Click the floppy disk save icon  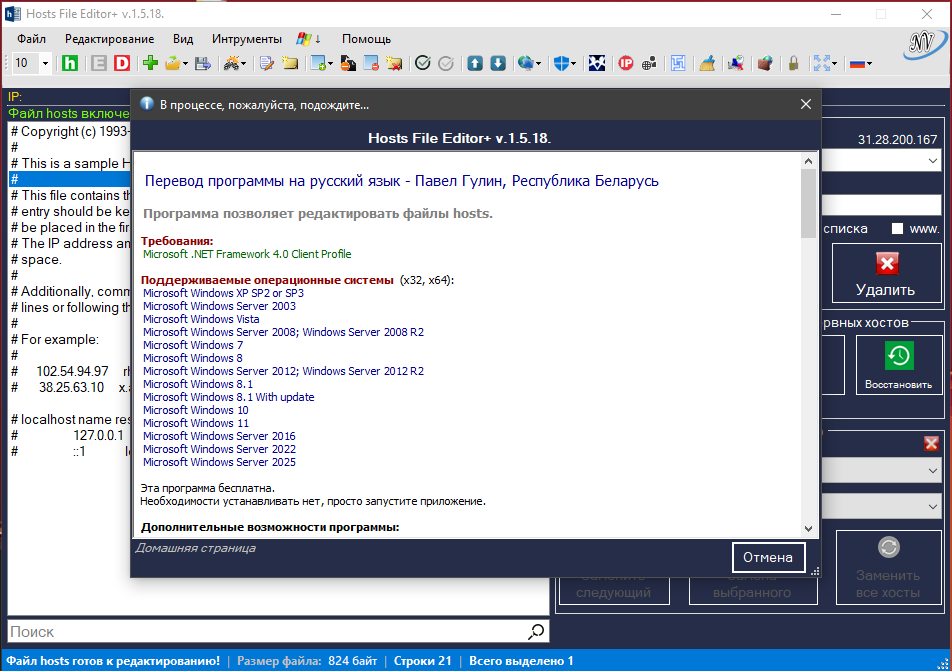click(203, 63)
